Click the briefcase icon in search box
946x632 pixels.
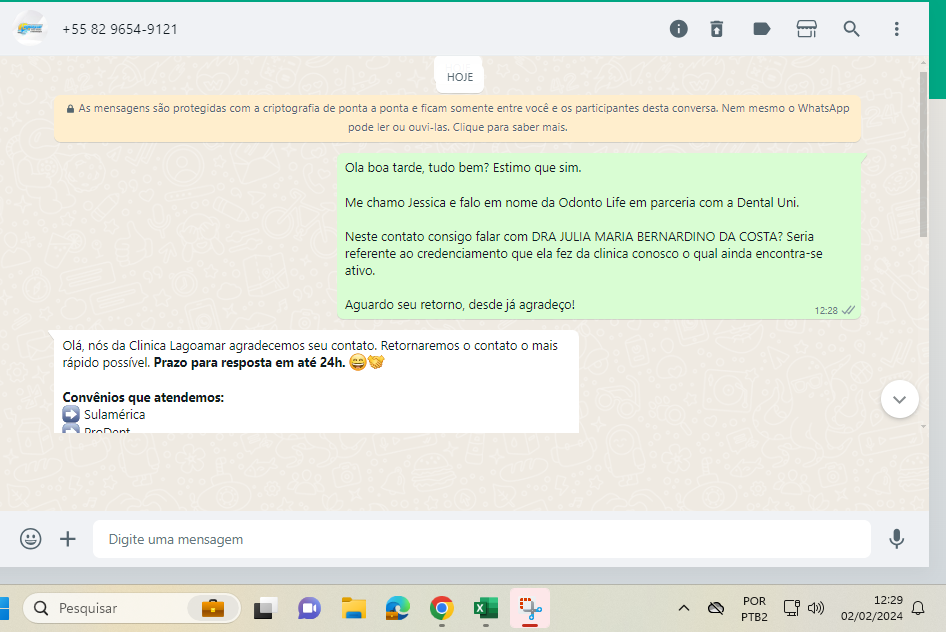pos(212,608)
